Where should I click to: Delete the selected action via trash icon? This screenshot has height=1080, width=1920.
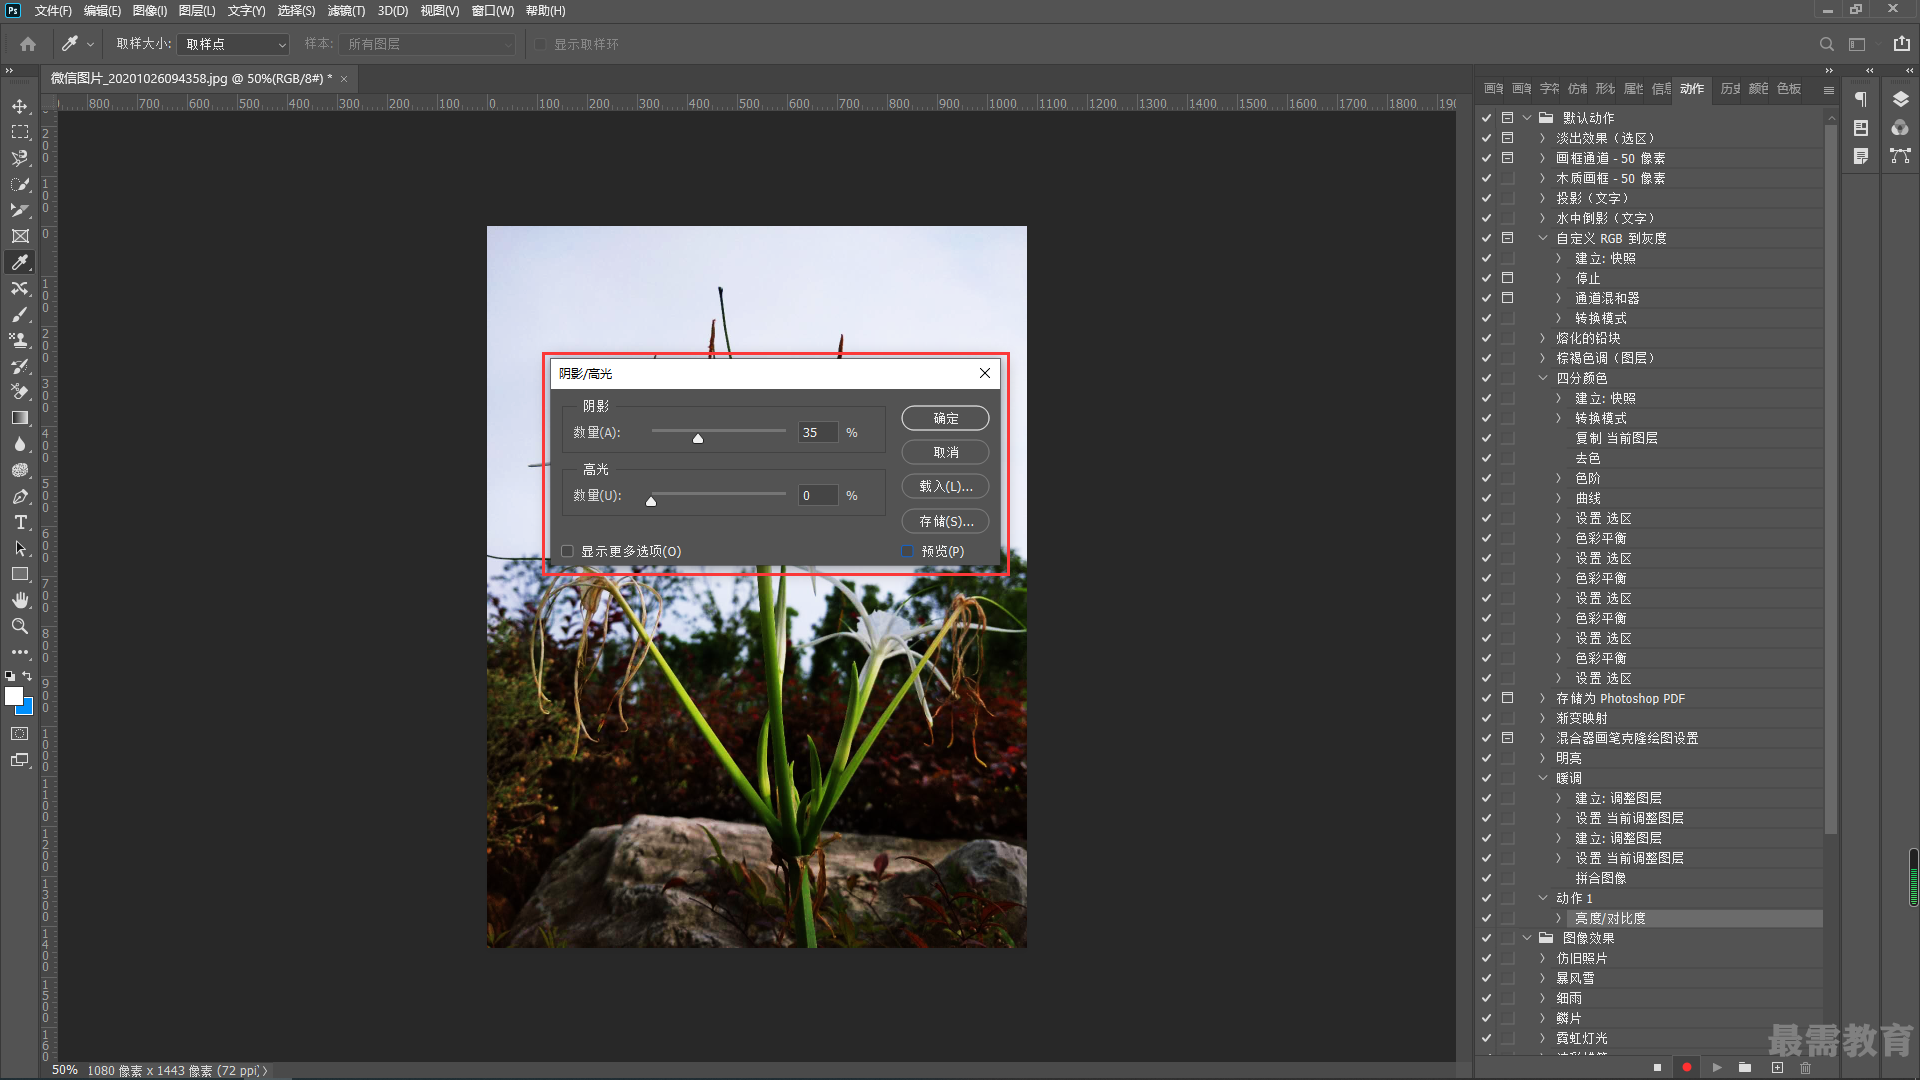pyautogui.click(x=1806, y=1068)
